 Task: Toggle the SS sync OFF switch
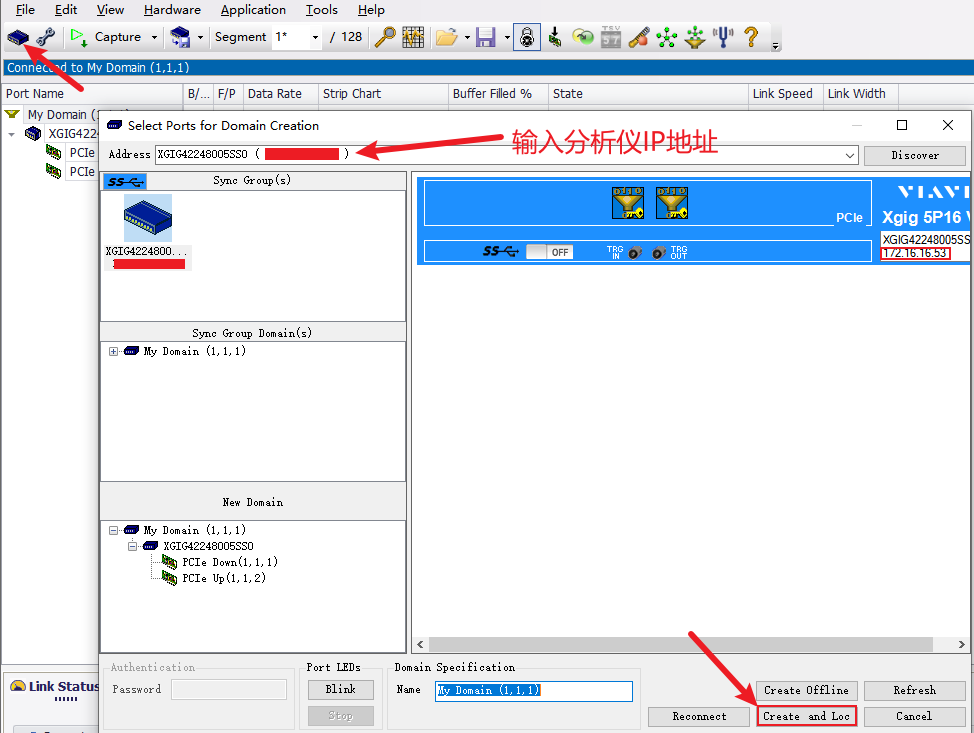click(x=549, y=252)
